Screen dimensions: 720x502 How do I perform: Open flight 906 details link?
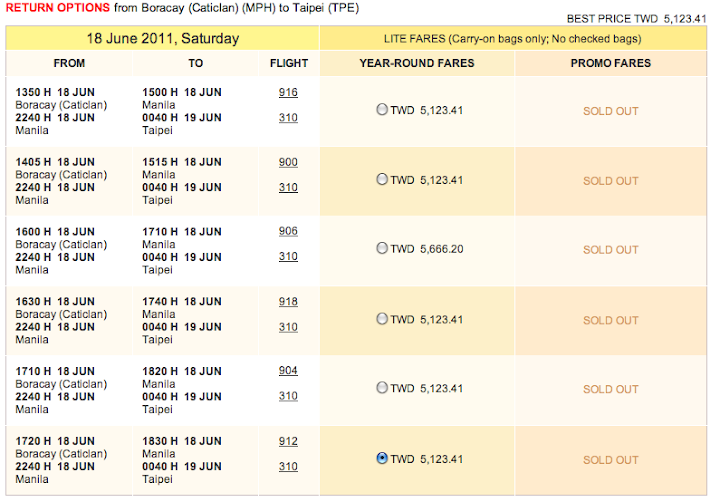point(288,231)
